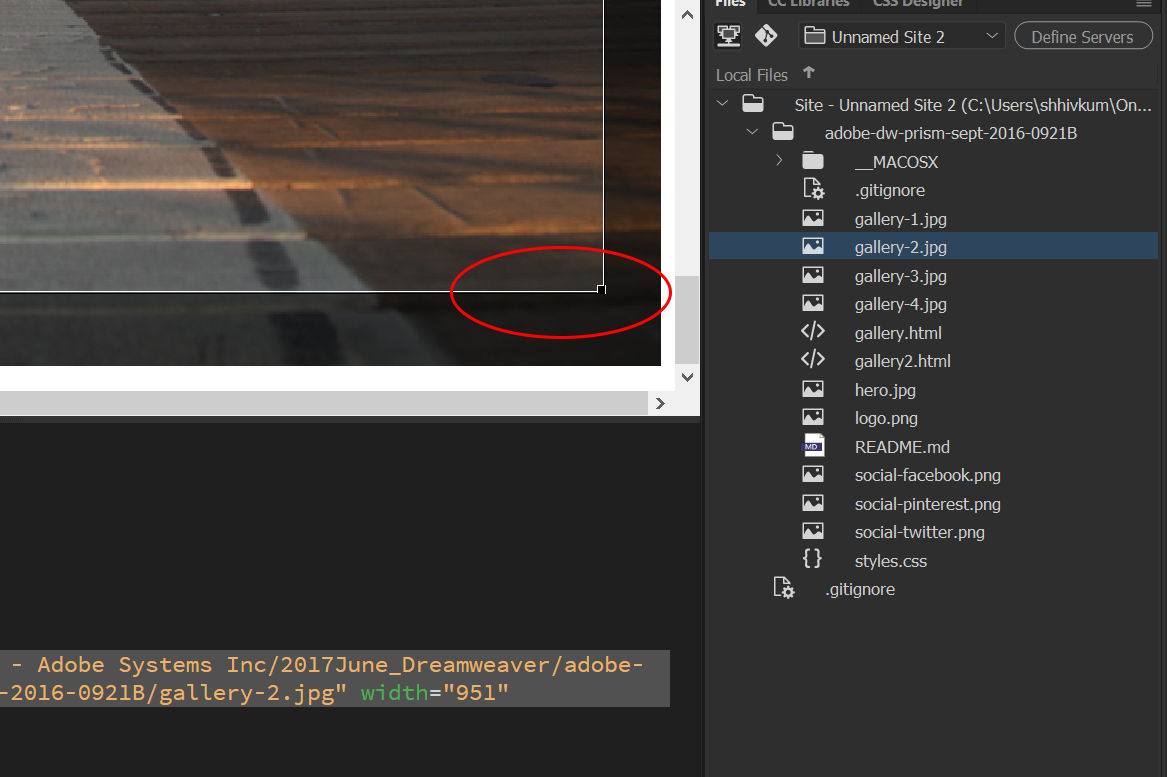1167x777 pixels.
Task: Click the hero.jpg image thumbnail icon
Action: 813,388
